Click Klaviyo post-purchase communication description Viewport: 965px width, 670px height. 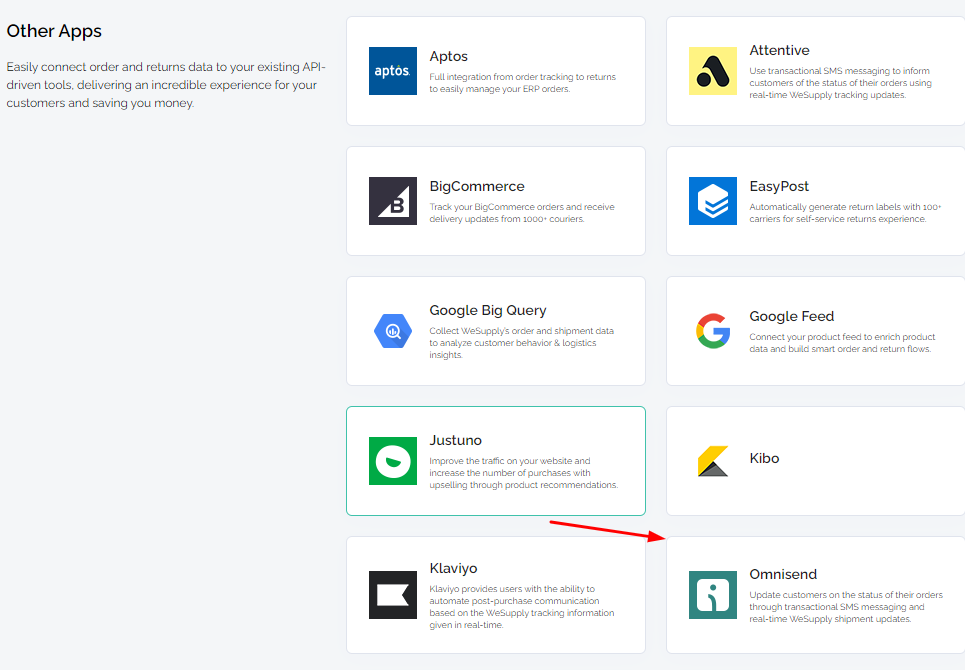[x=522, y=607]
